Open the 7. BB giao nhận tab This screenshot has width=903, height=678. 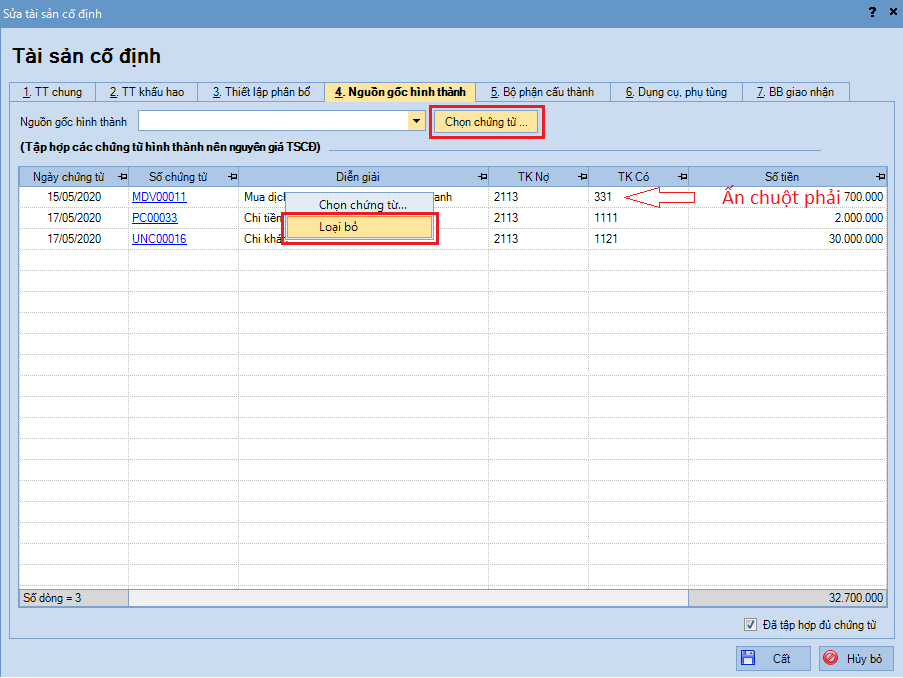click(795, 92)
